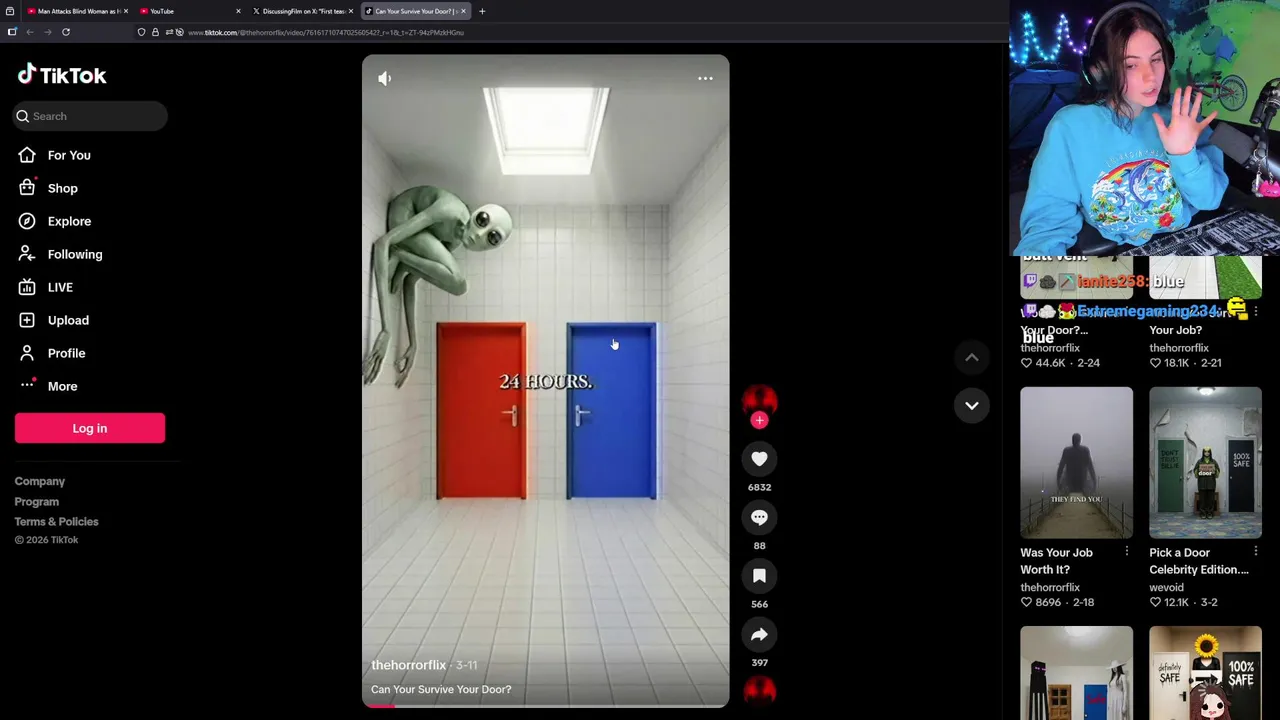Open 'Pick a Door Celebrity Edition' thumbnail

point(1205,462)
